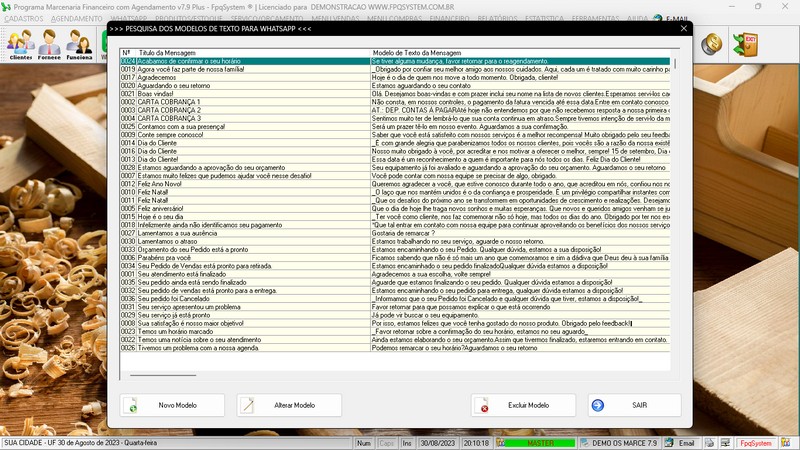
Task: Select row 0027 Lamentamos a sua ausência
Action: point(395,233)
